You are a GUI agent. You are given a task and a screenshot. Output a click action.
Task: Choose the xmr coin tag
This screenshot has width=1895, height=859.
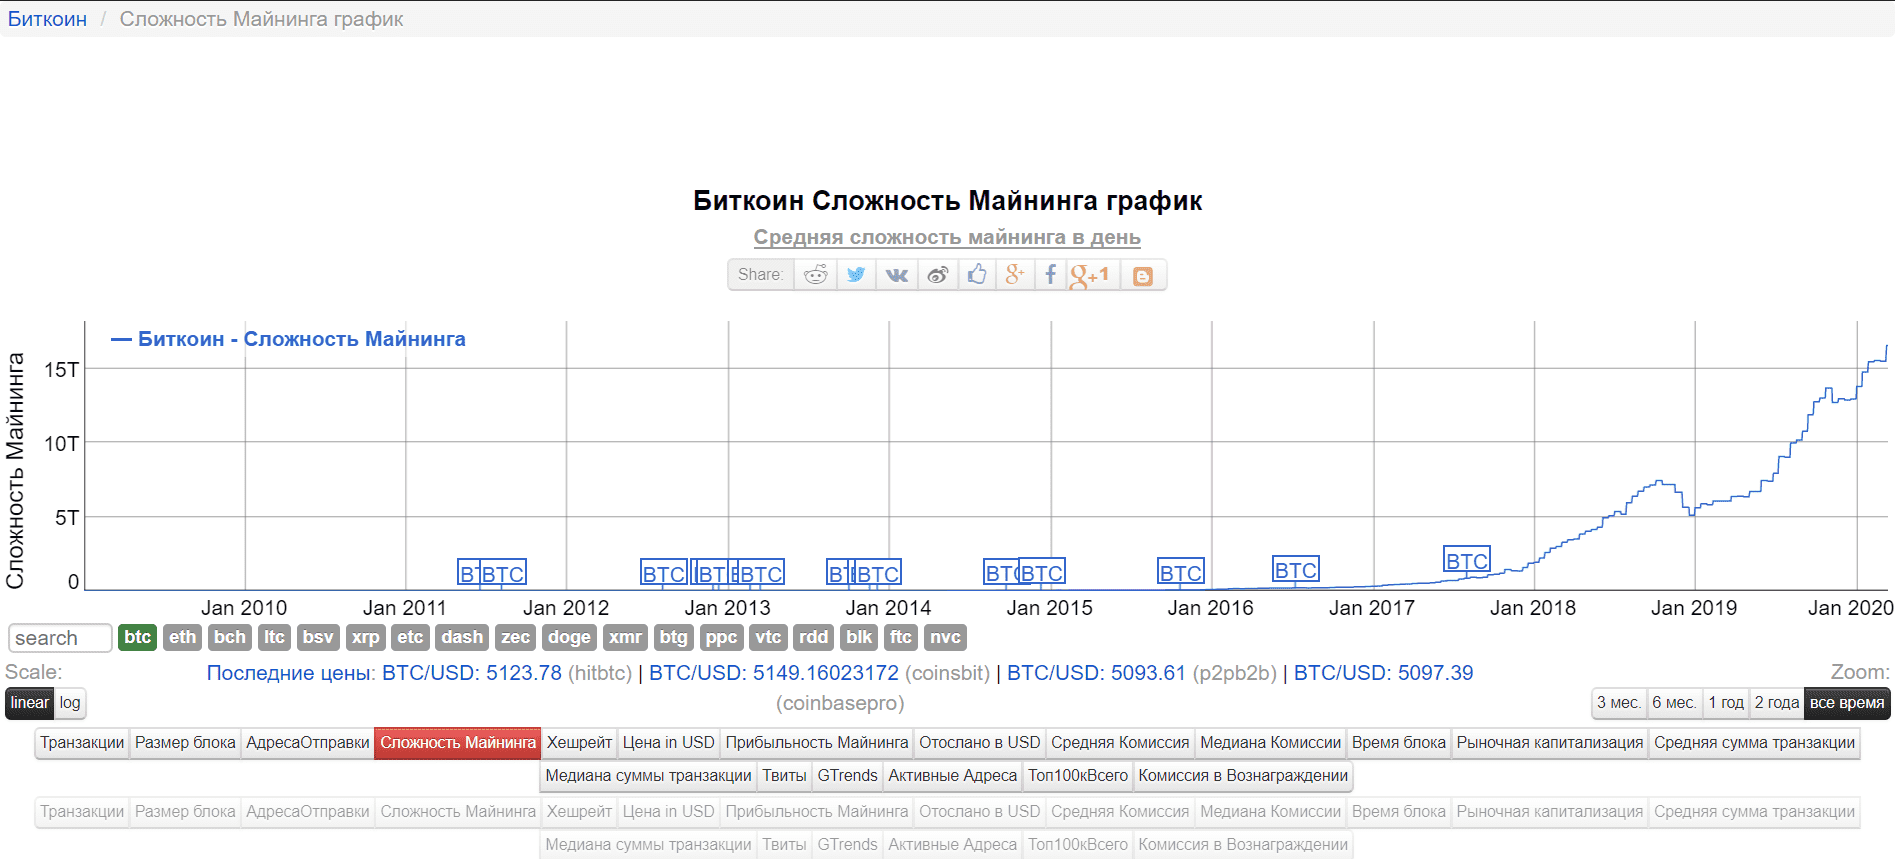625,637
